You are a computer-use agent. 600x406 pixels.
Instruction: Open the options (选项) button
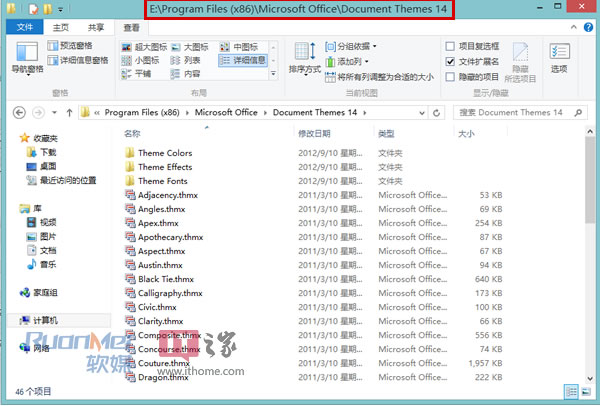(559, 58)
